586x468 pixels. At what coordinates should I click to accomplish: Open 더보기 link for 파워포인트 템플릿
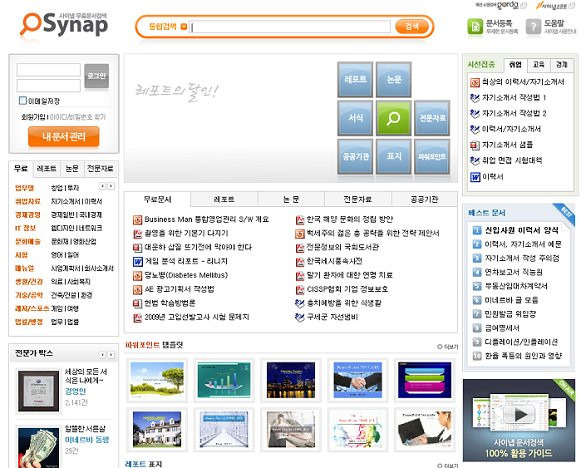pos(448,347)
